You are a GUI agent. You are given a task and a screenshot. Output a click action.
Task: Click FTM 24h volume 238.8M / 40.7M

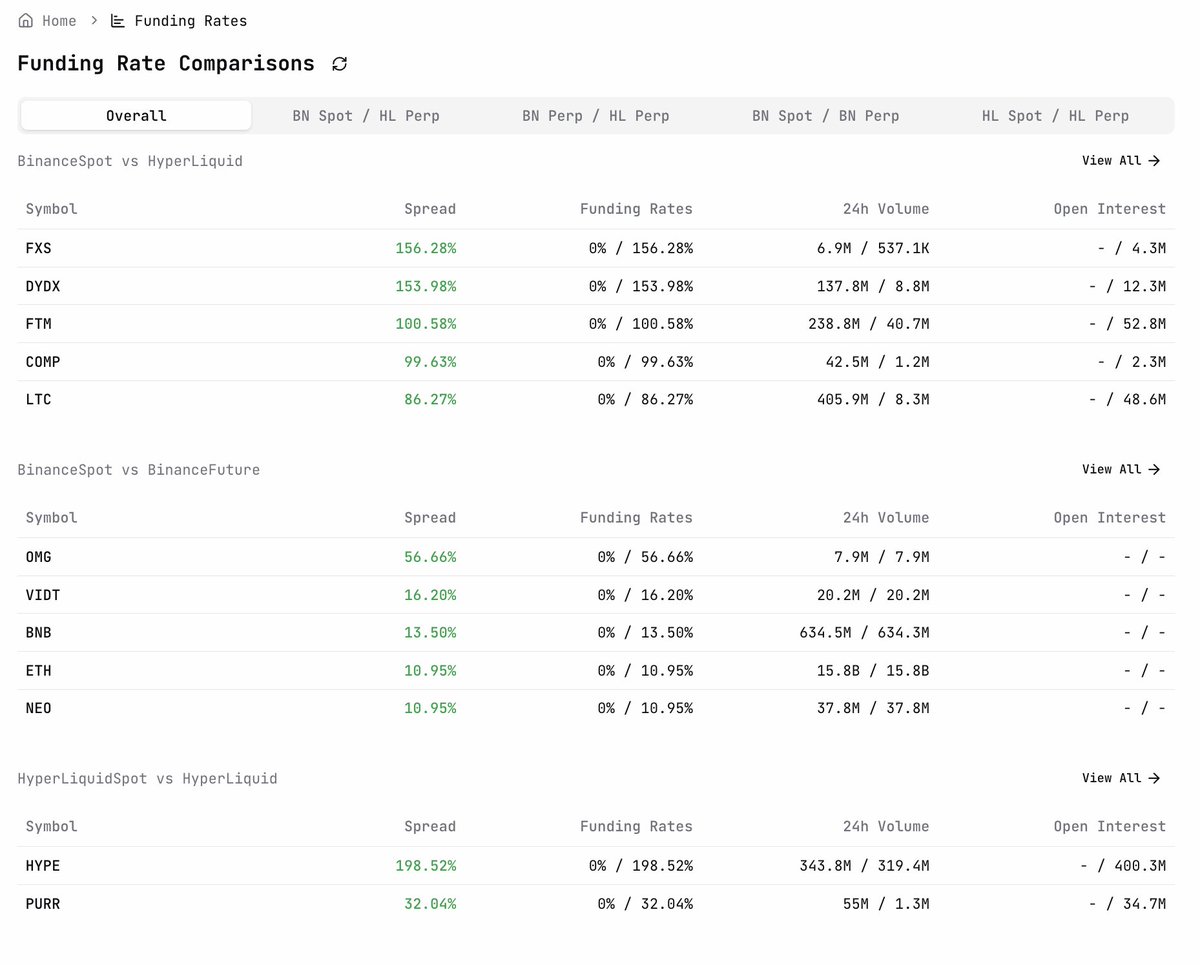(x=869, y=324)
